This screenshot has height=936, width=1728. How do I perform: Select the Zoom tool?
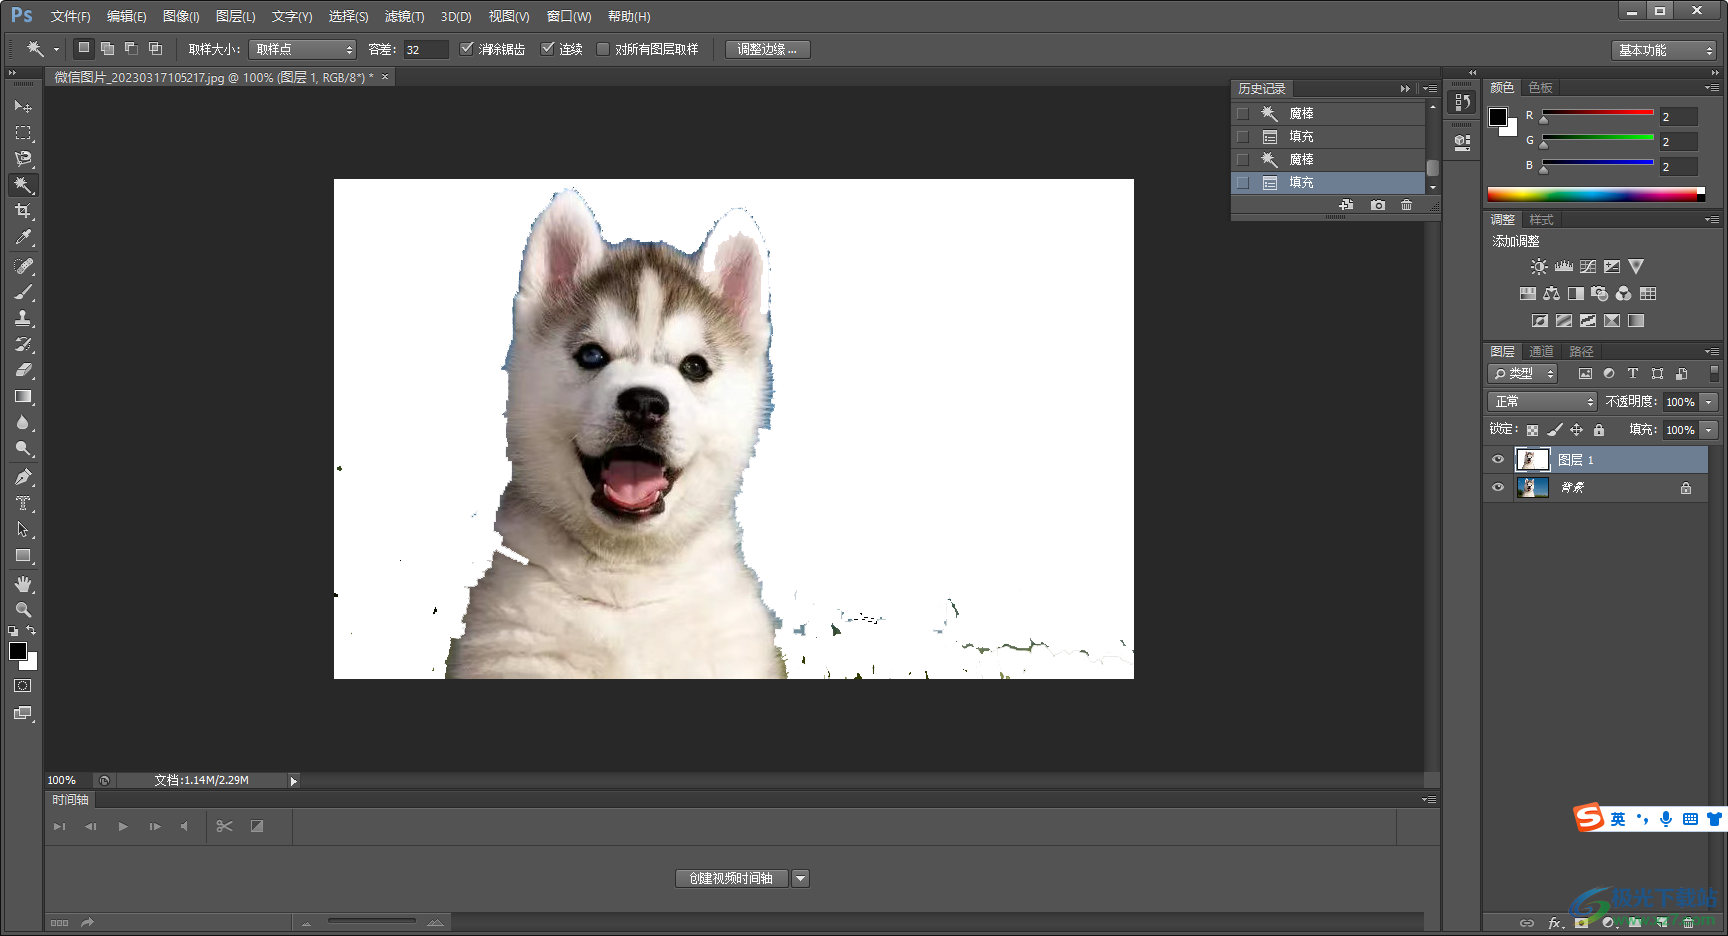tap(23, 610)
